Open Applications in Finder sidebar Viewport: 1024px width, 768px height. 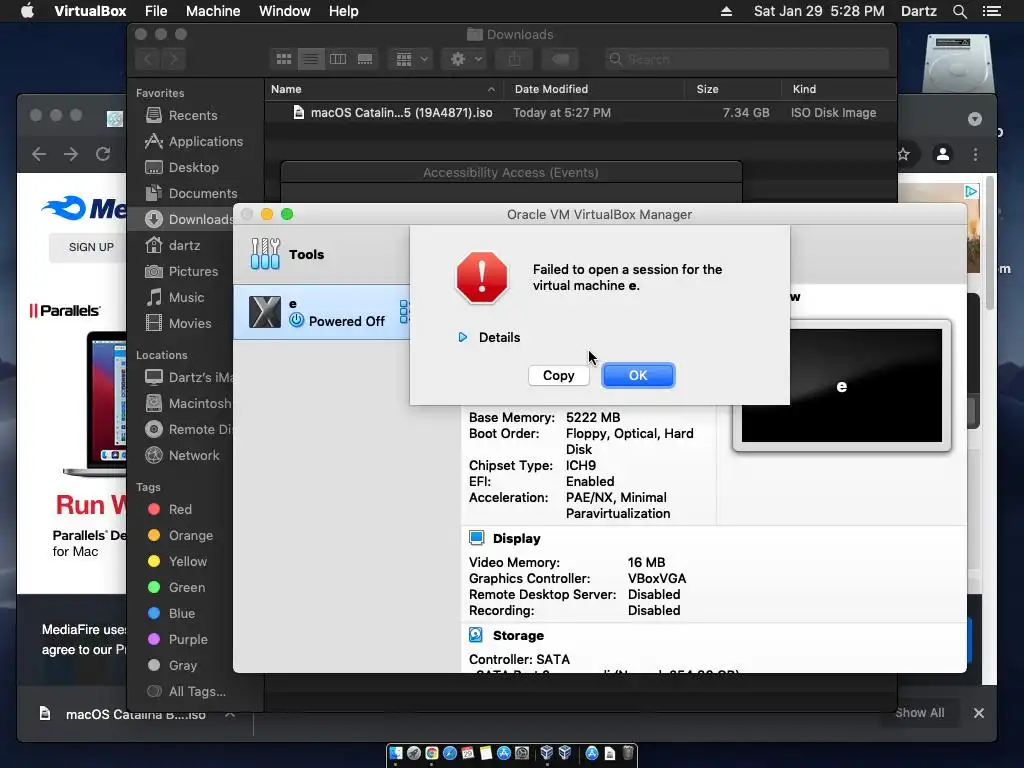click(194, 141)
